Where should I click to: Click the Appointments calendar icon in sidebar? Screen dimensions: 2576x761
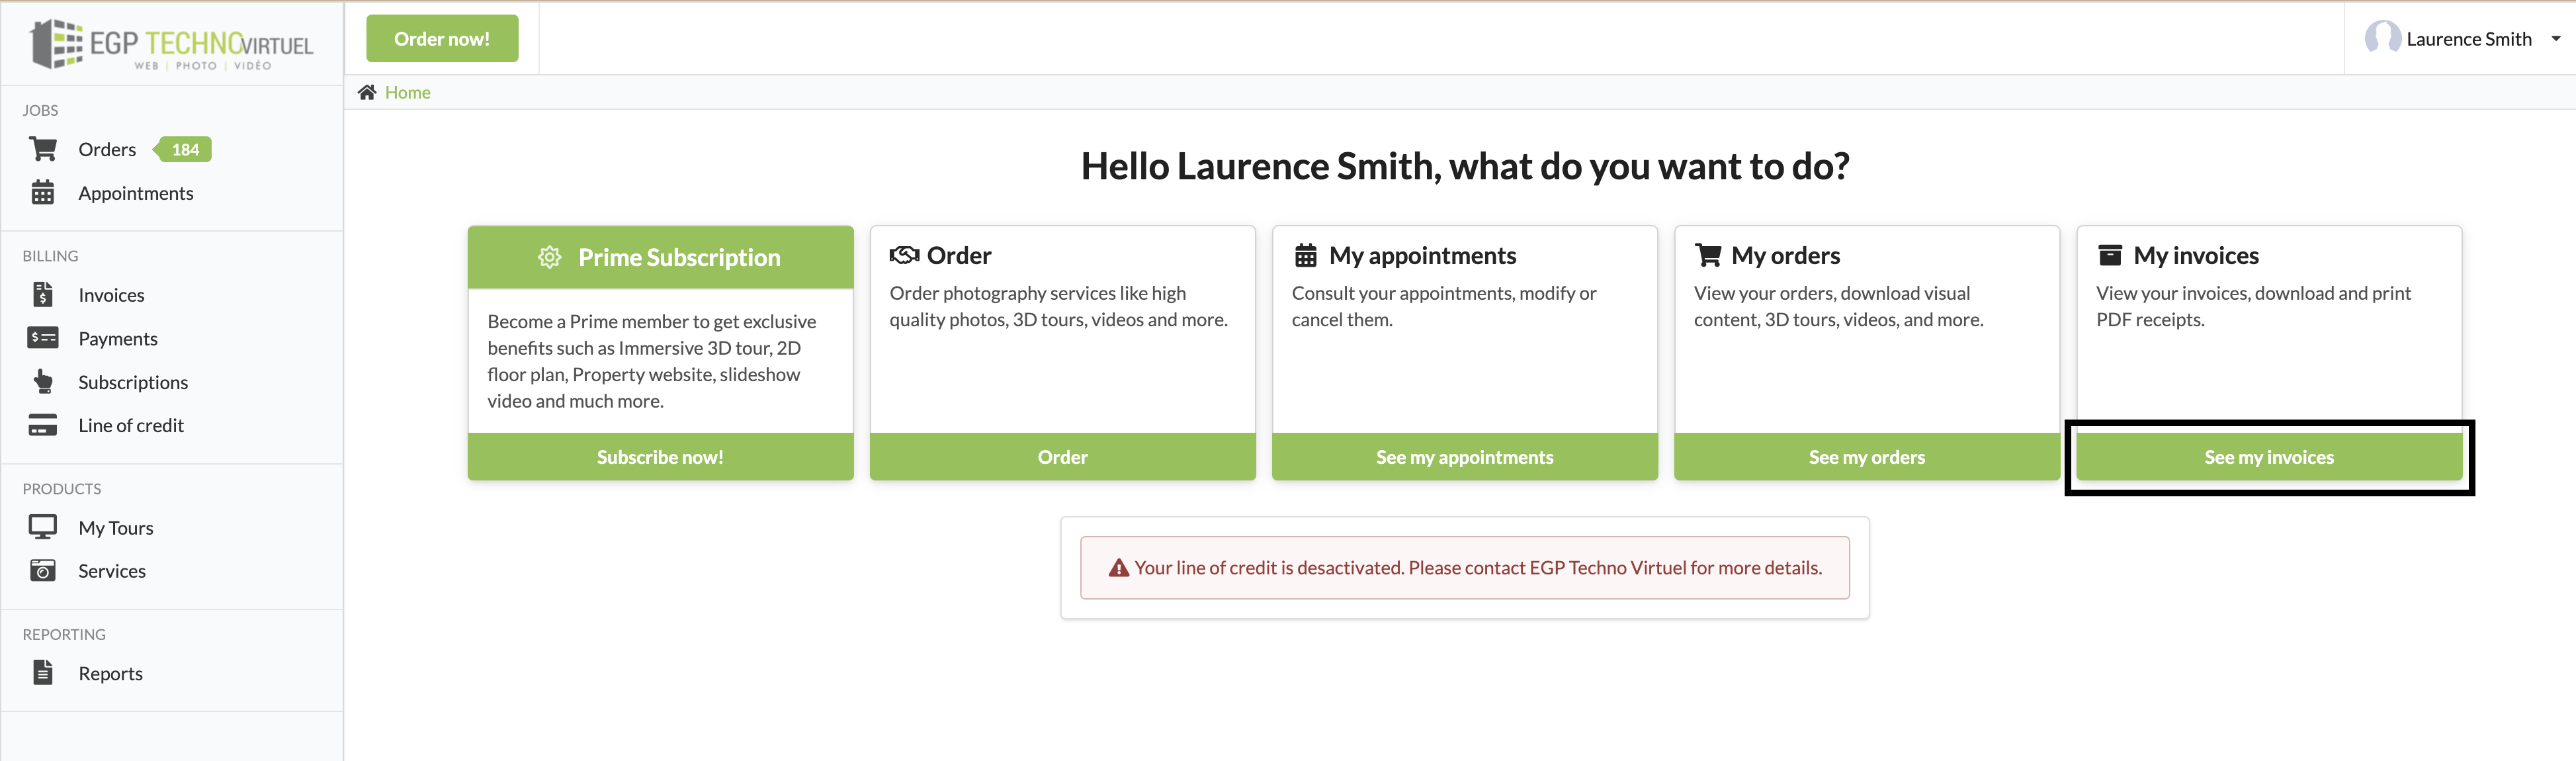point(43,193)
